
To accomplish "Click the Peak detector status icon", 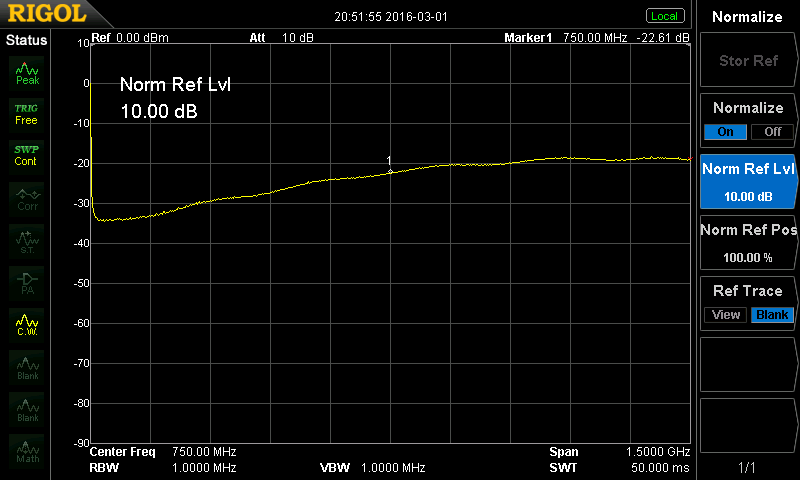I will pyautogui.click(x=27, y=71).
